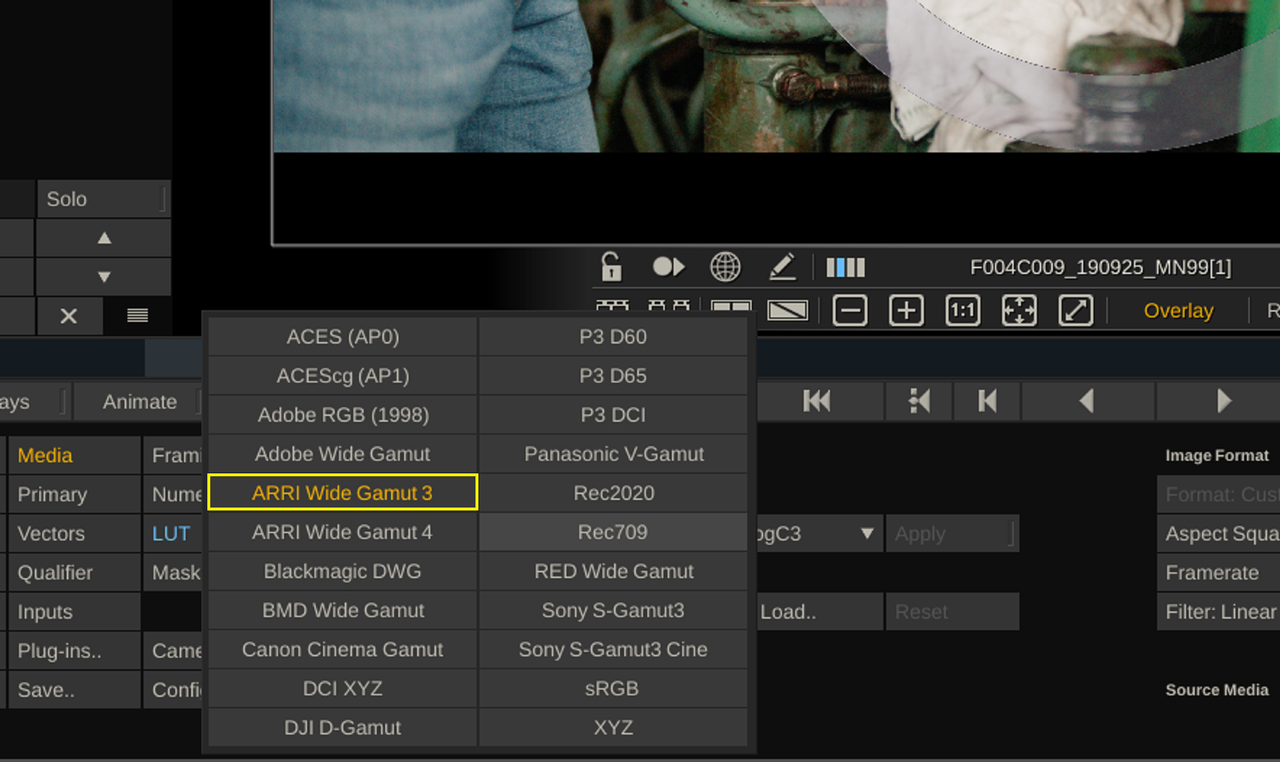Select RED Wide Gamut
The height and width of the screenshot is (762, 1280).
613,571
